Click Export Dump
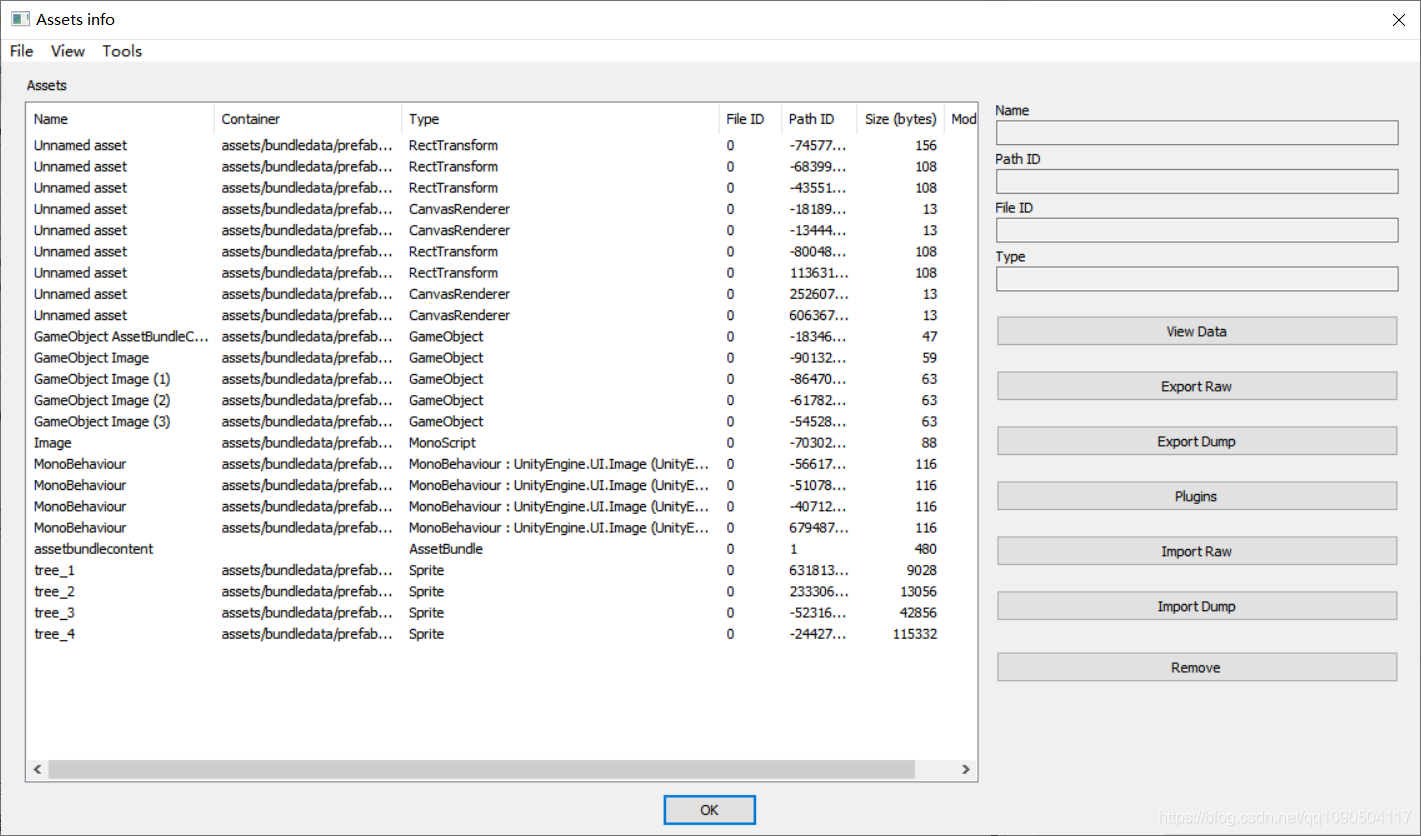The image size is (1421, 836). [x=1196, y=441]
